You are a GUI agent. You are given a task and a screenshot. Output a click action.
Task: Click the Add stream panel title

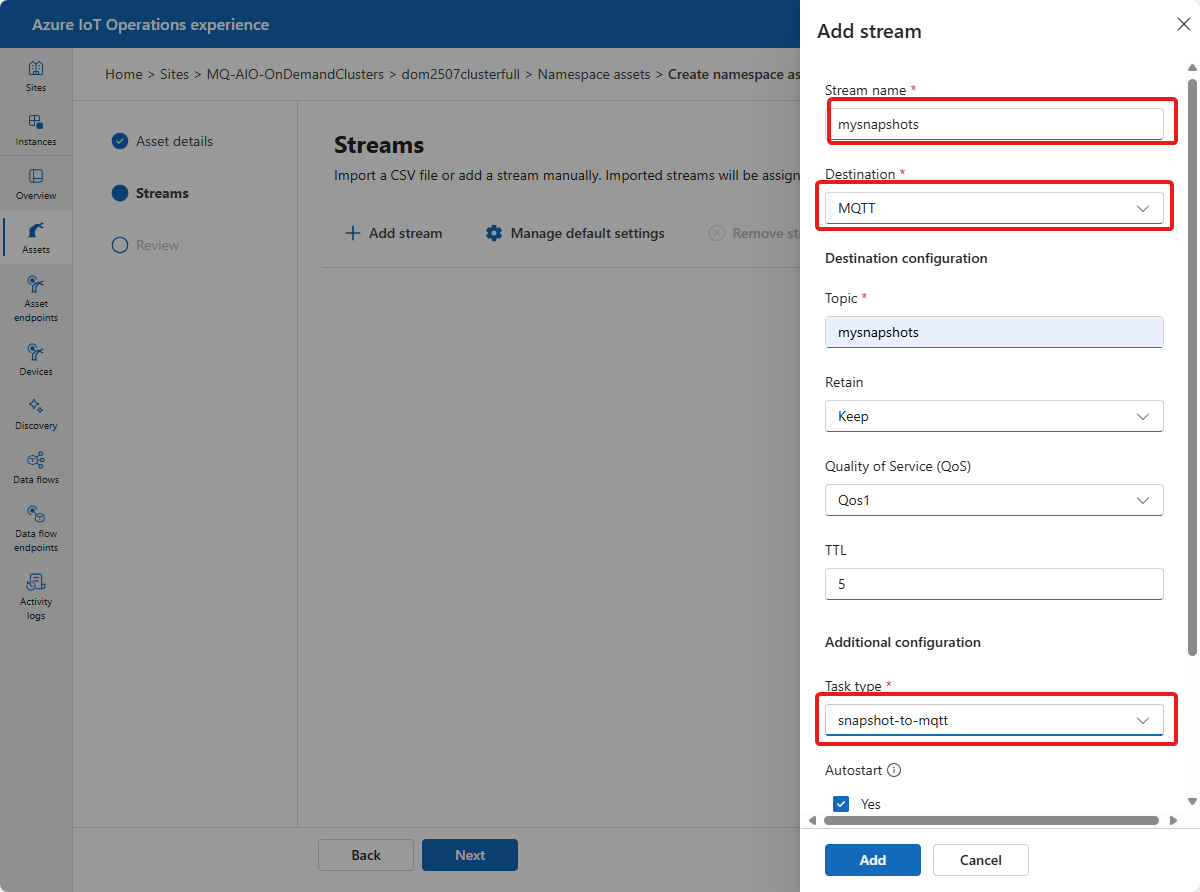[x=869, y=31]
